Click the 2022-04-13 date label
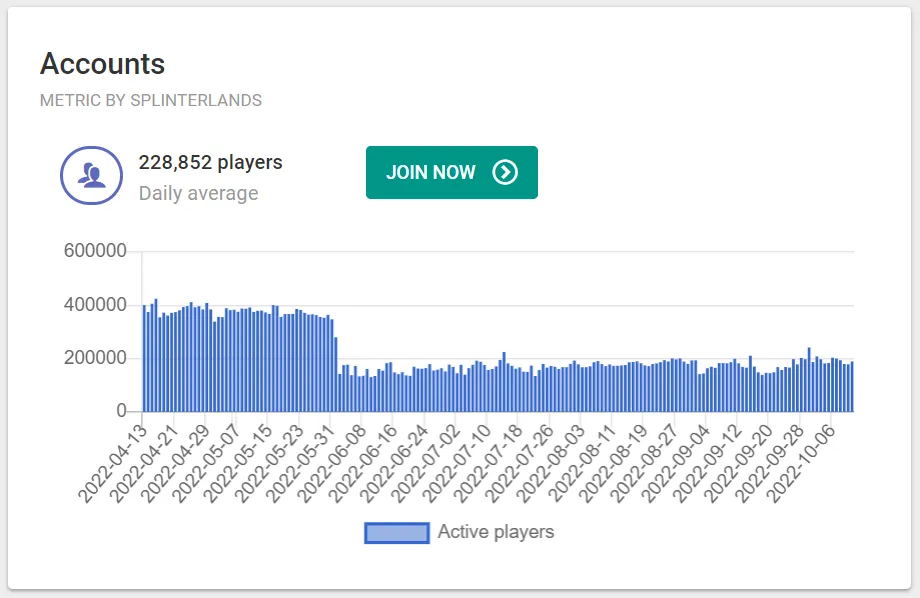This screenshot has height=598, width=920. [111, 454]
